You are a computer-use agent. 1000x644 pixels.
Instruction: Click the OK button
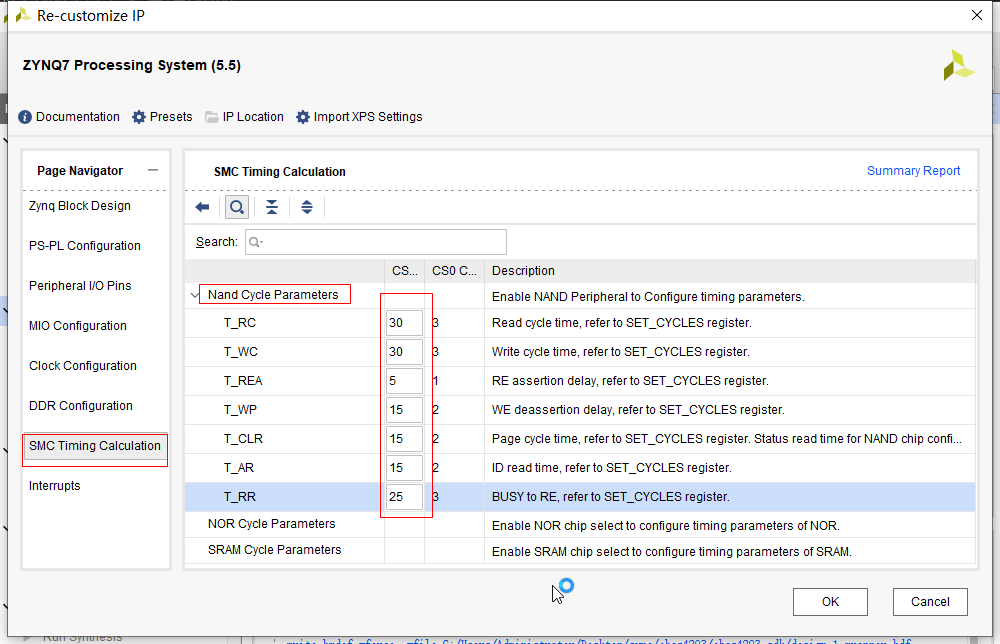click(830, 602)
